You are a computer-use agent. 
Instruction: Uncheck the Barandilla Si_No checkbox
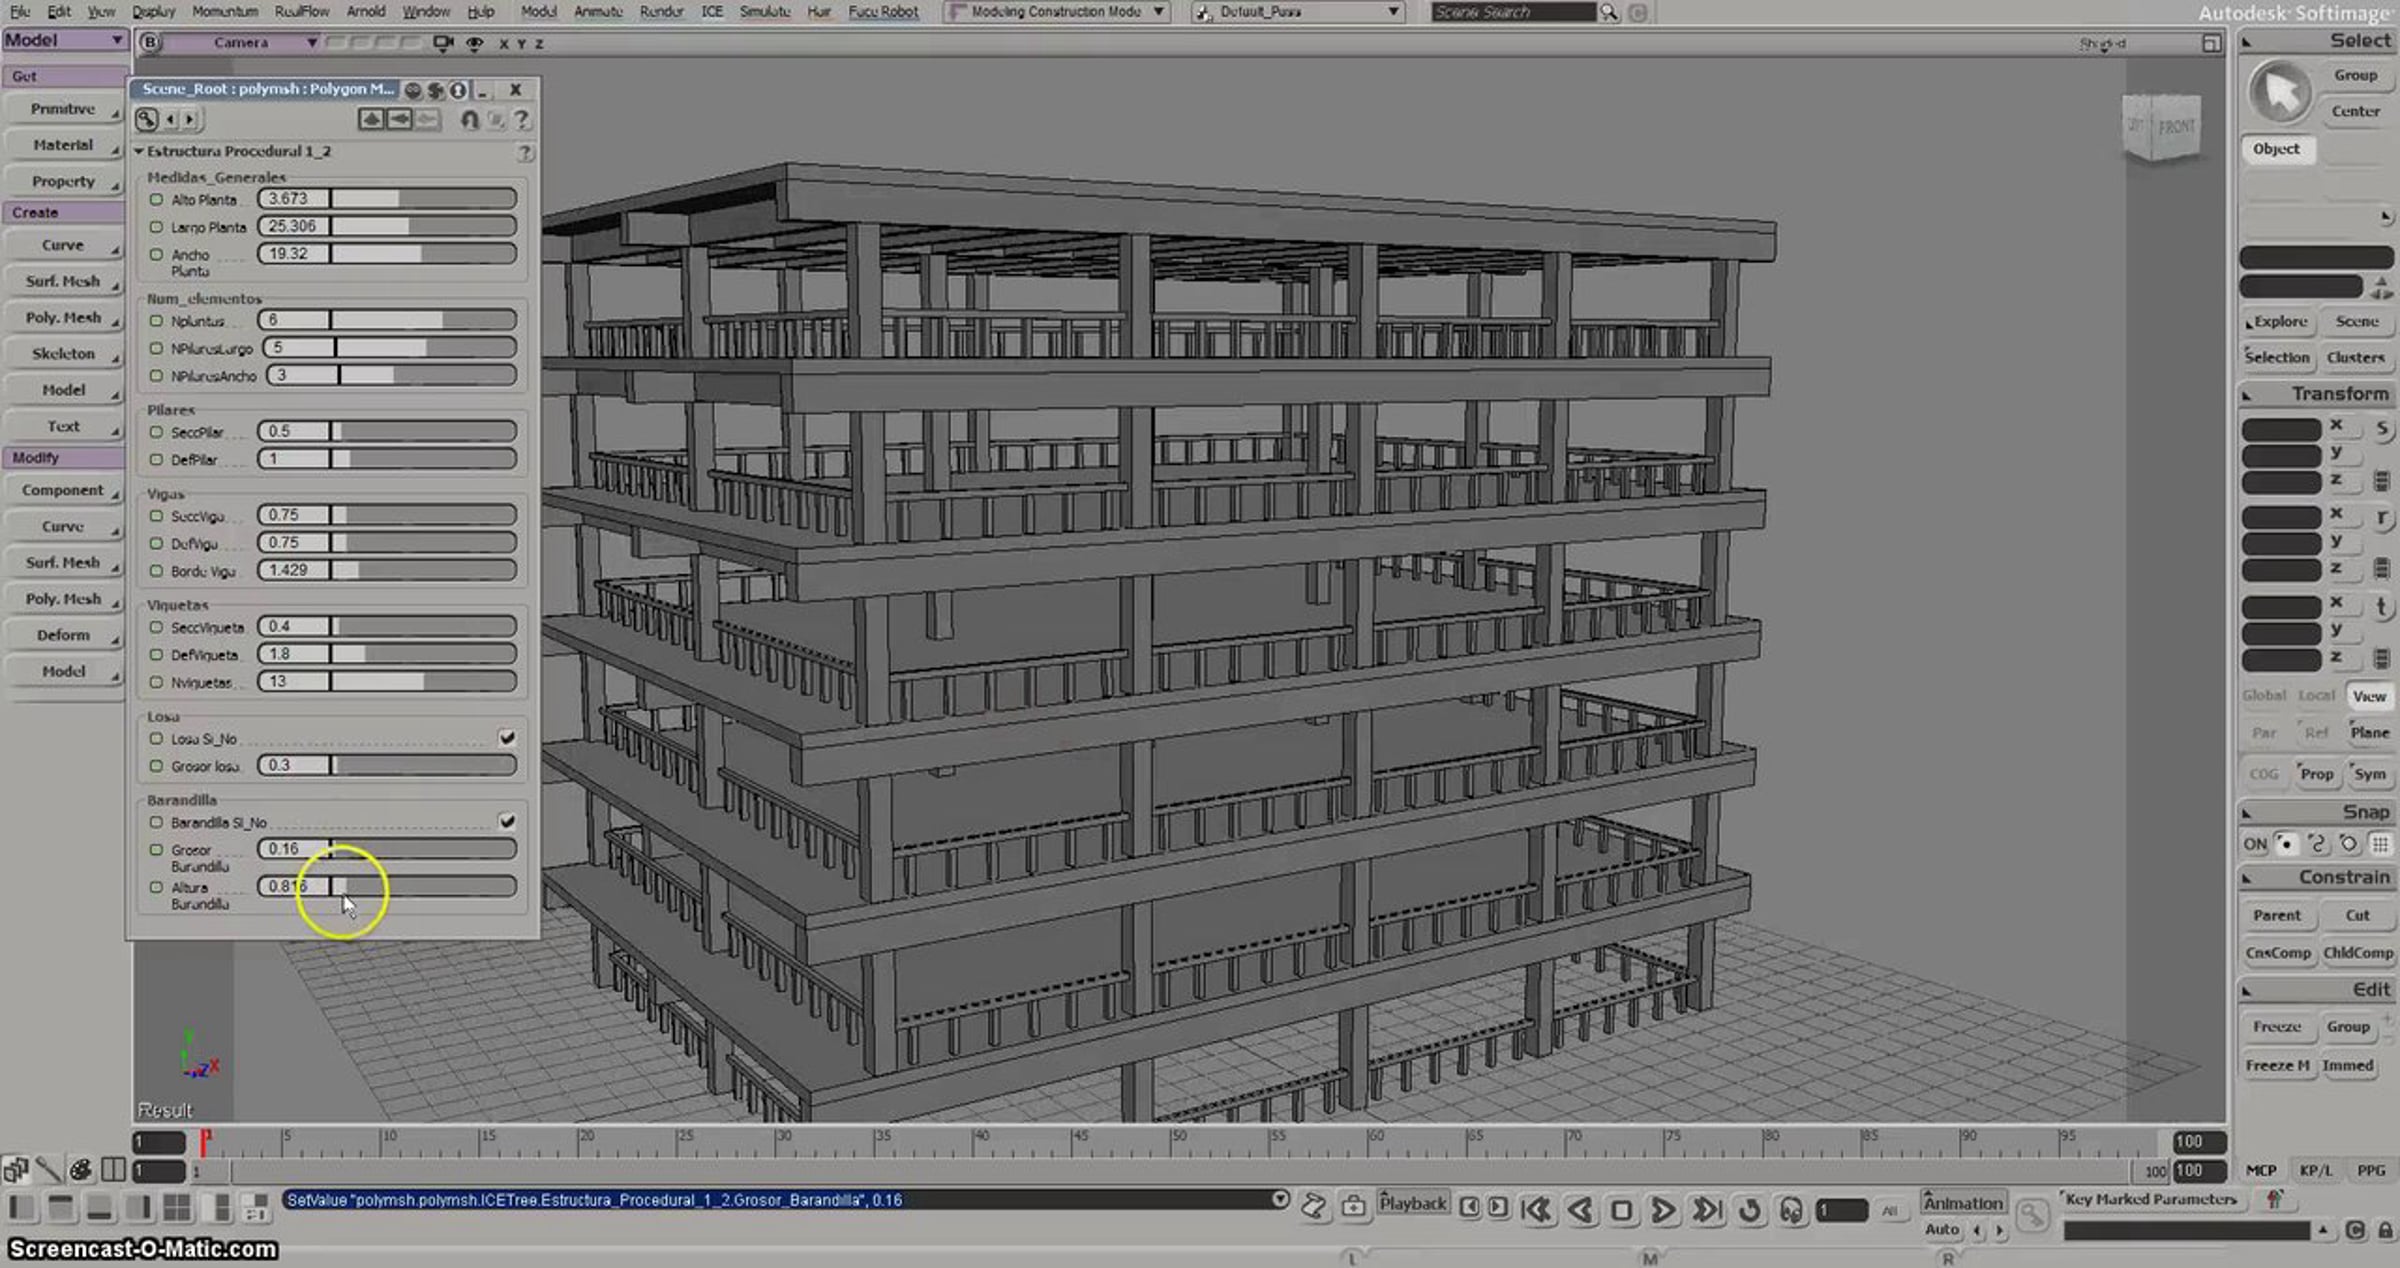(x=507, y=821)
